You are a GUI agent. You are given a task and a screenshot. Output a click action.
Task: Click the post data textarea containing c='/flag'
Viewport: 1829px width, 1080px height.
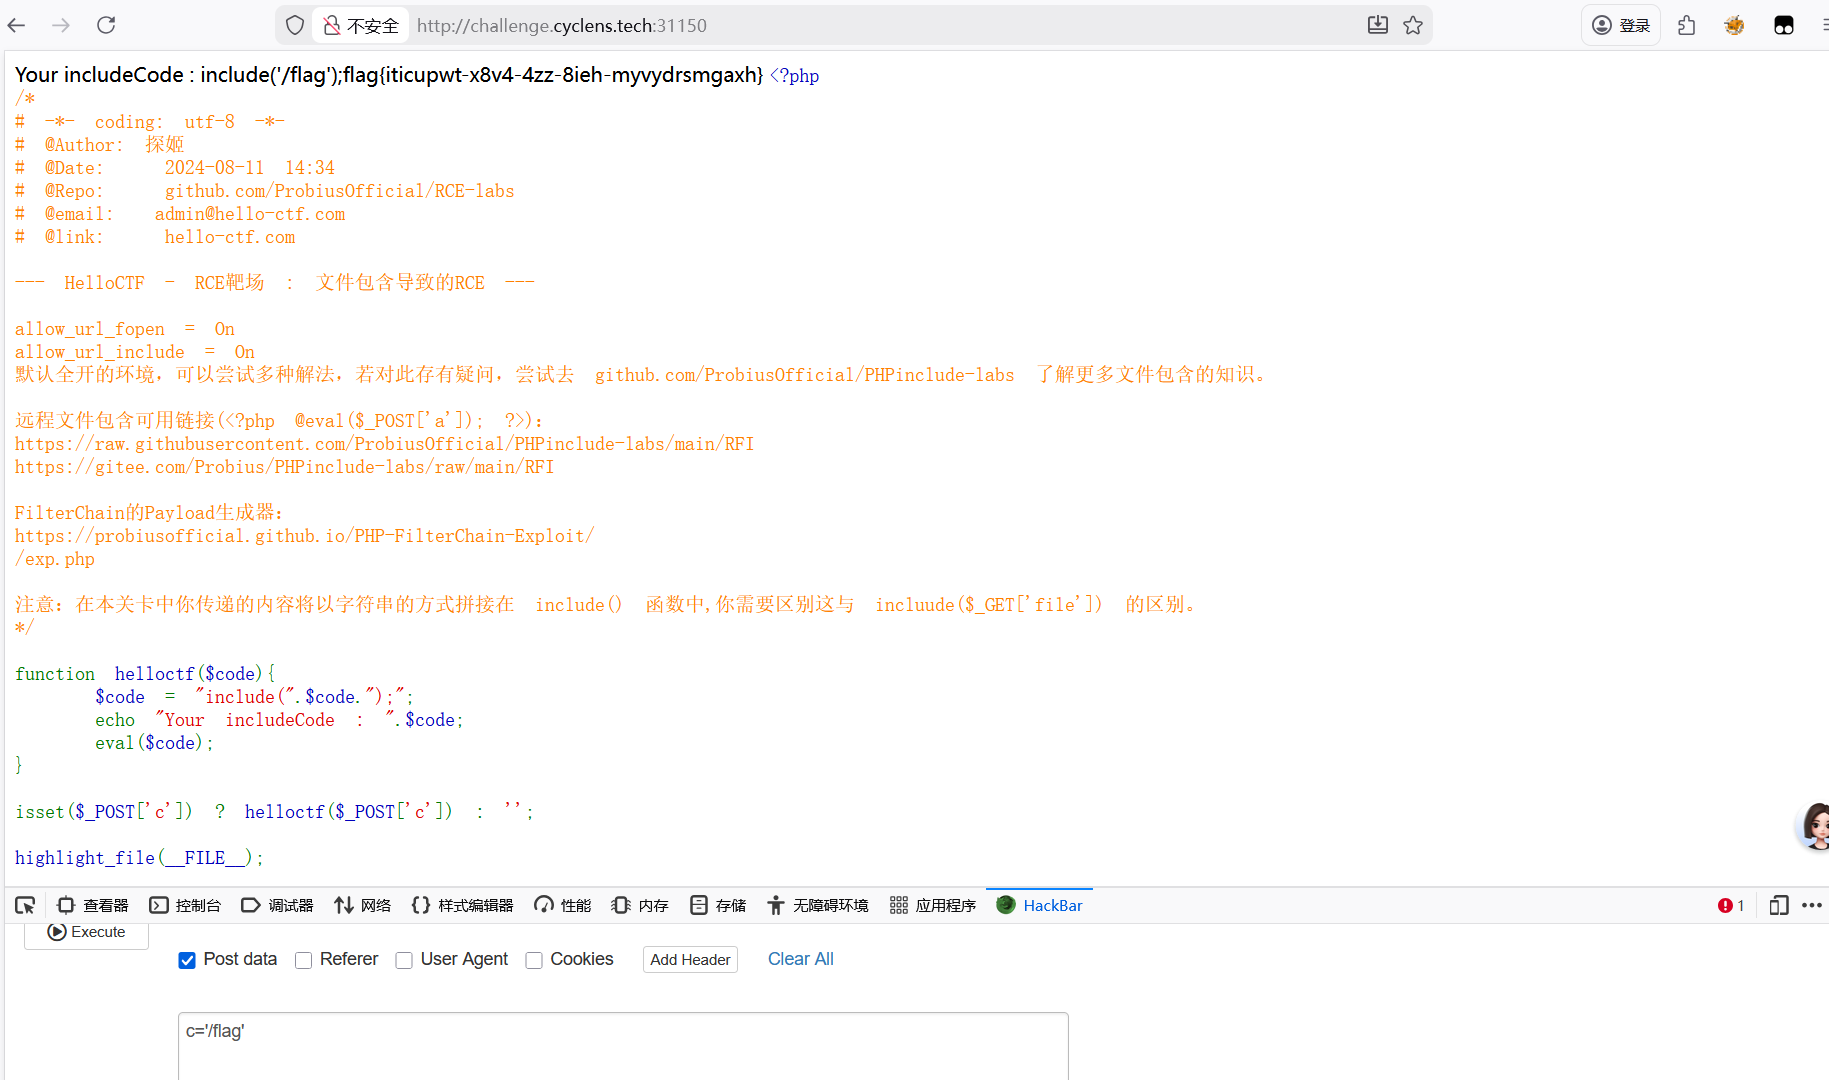click(623, 1046)
